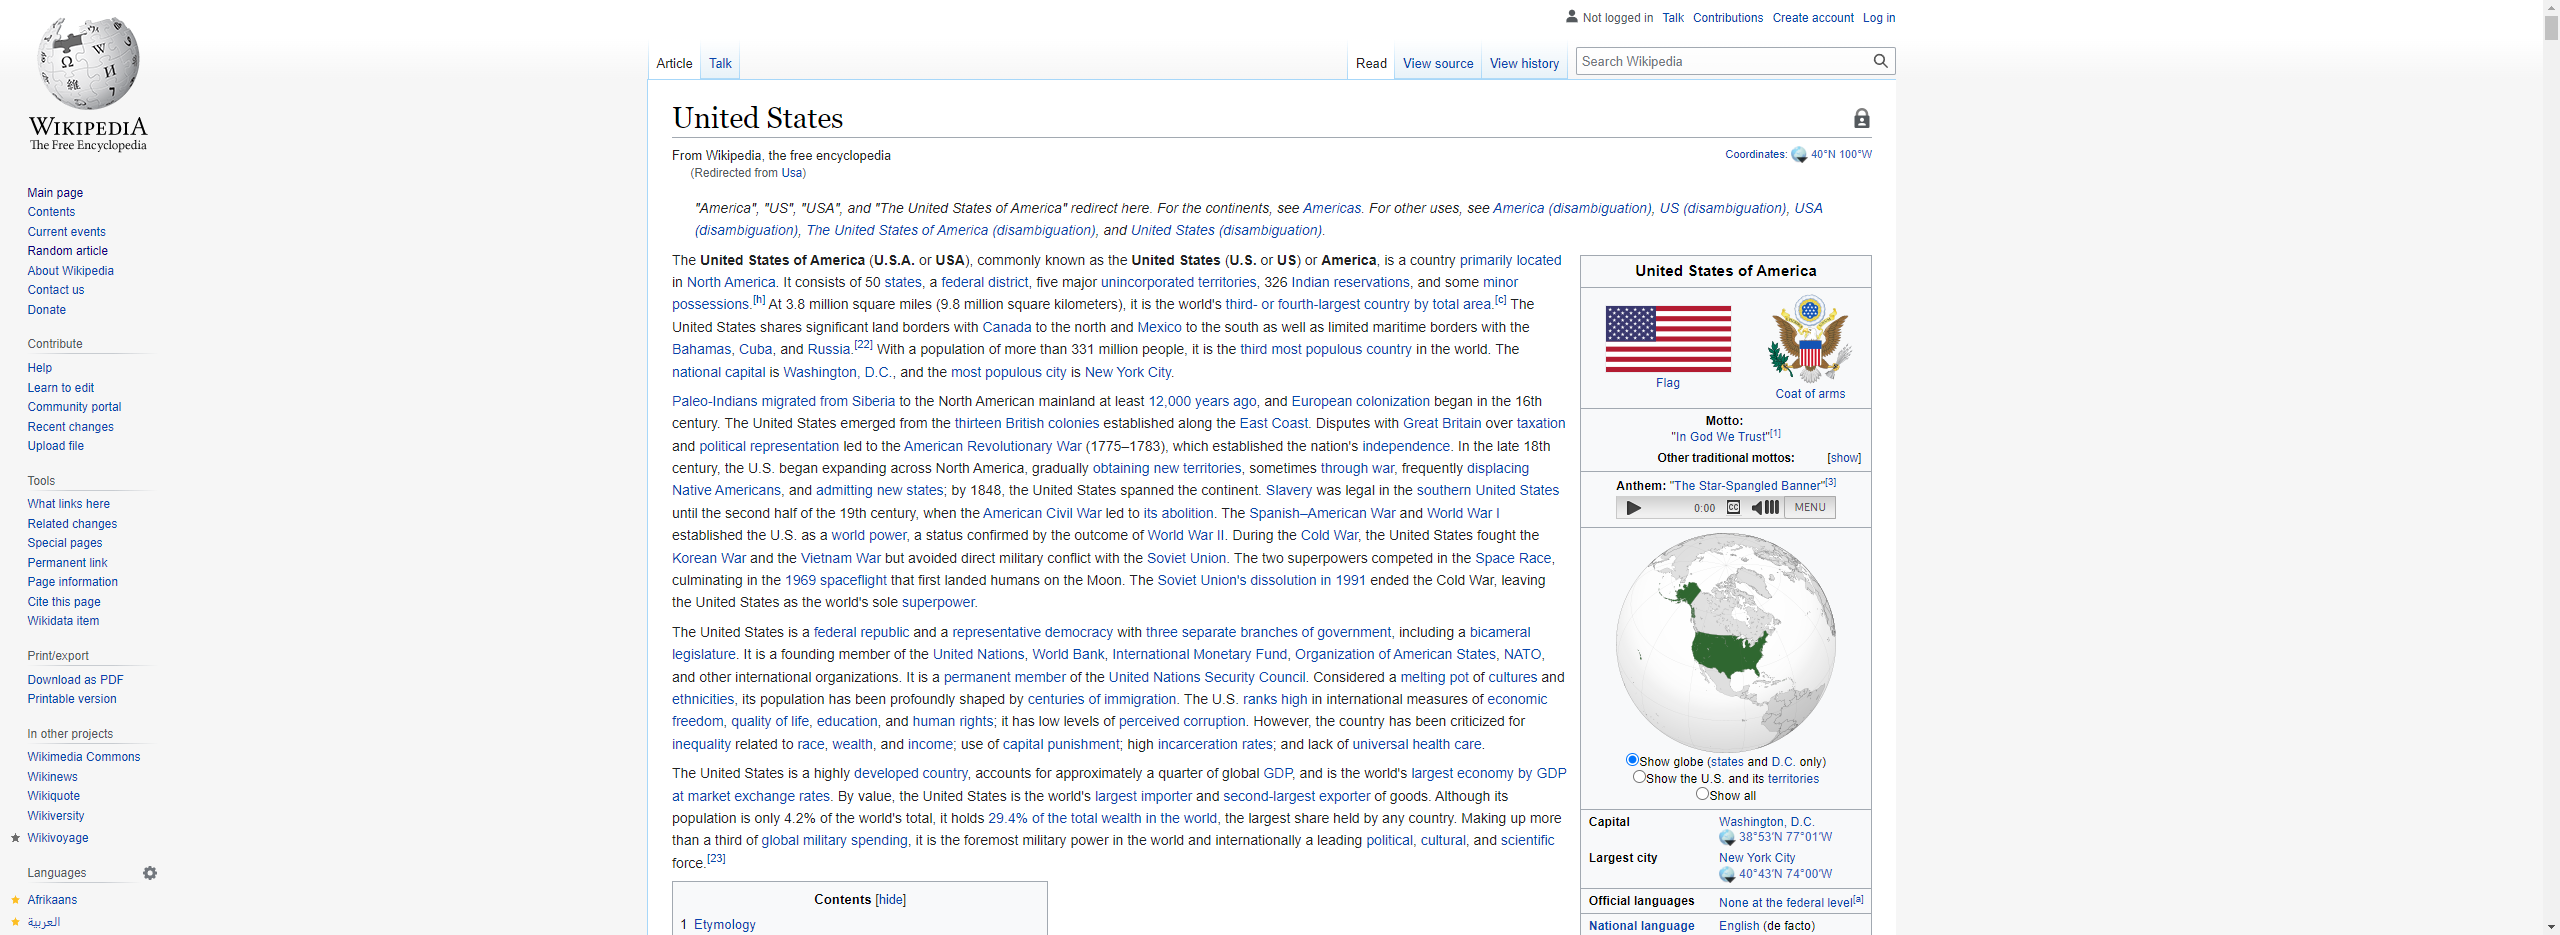
Task: Open "The Star-Spangled Banner" link
Action: (x=1746, y=486)
